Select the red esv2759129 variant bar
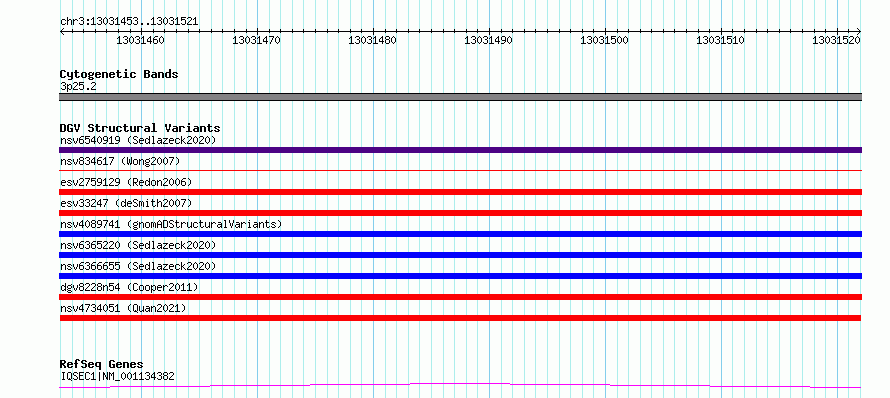The width and height of the screenshot is (890, 398). (x=460, y=192)
